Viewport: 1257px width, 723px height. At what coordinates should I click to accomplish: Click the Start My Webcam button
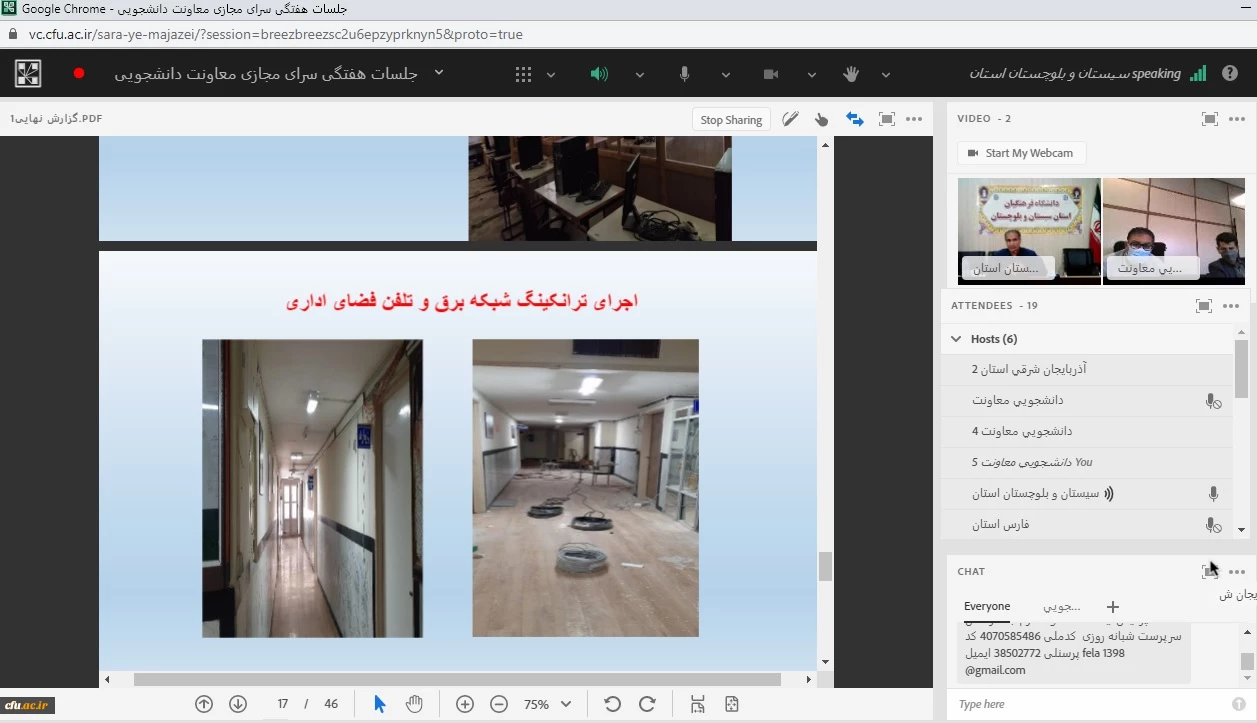coord(1021,153)
